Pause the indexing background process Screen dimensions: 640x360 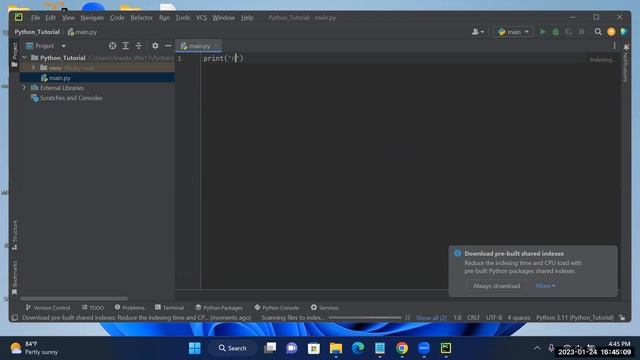point(407,318)
